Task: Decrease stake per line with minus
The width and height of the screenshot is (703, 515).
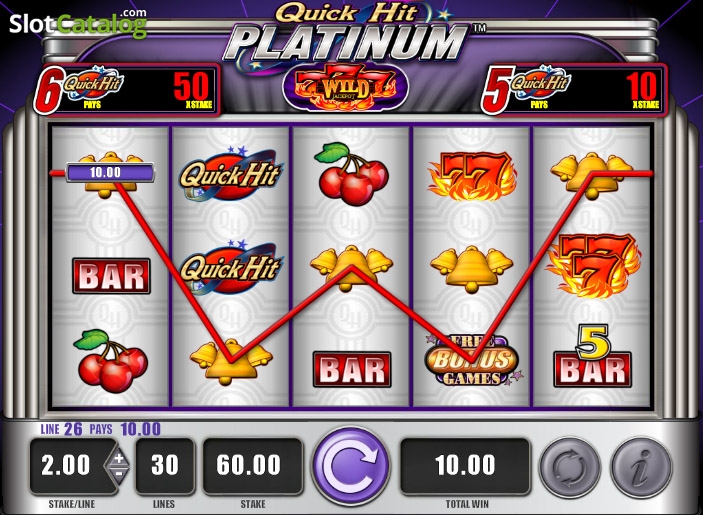Action: [x=118, y=473]
